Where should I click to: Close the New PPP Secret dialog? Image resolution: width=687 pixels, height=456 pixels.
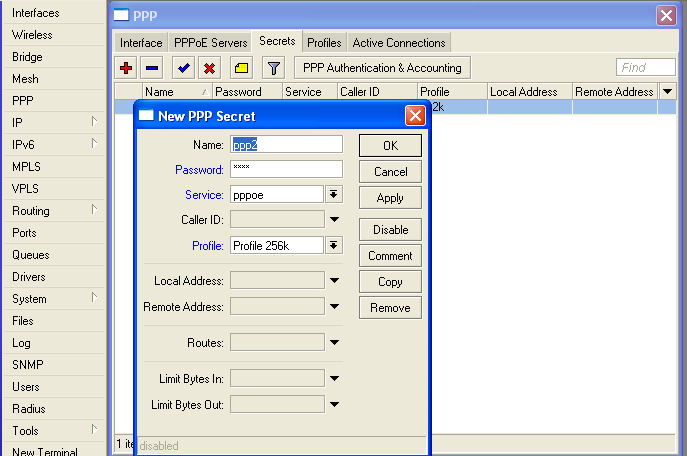[415, 116]
